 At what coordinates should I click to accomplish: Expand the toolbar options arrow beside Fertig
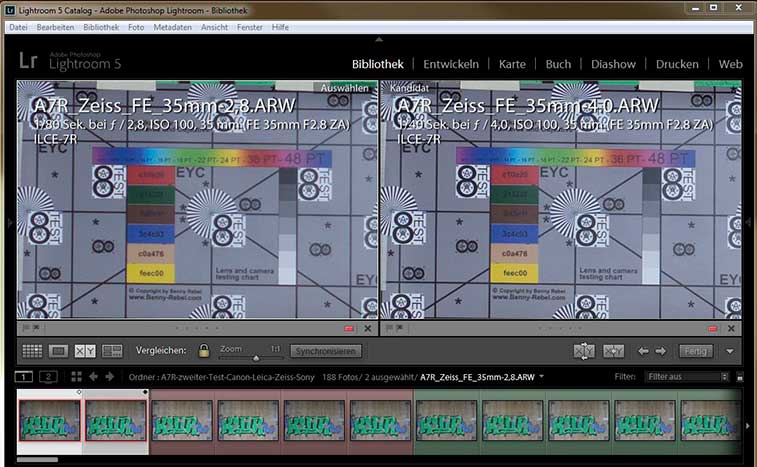pyautogui.click(x=730, y=351)
